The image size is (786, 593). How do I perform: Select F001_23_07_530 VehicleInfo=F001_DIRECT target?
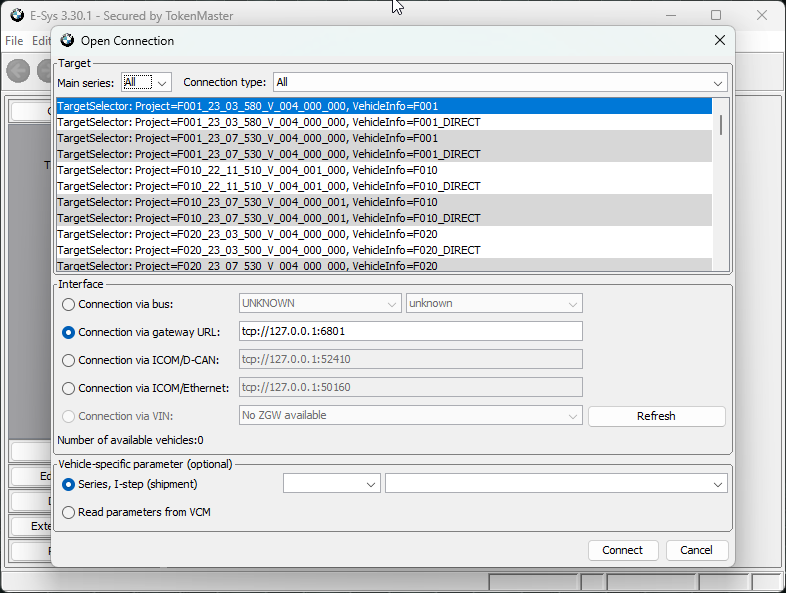[384, 154]
